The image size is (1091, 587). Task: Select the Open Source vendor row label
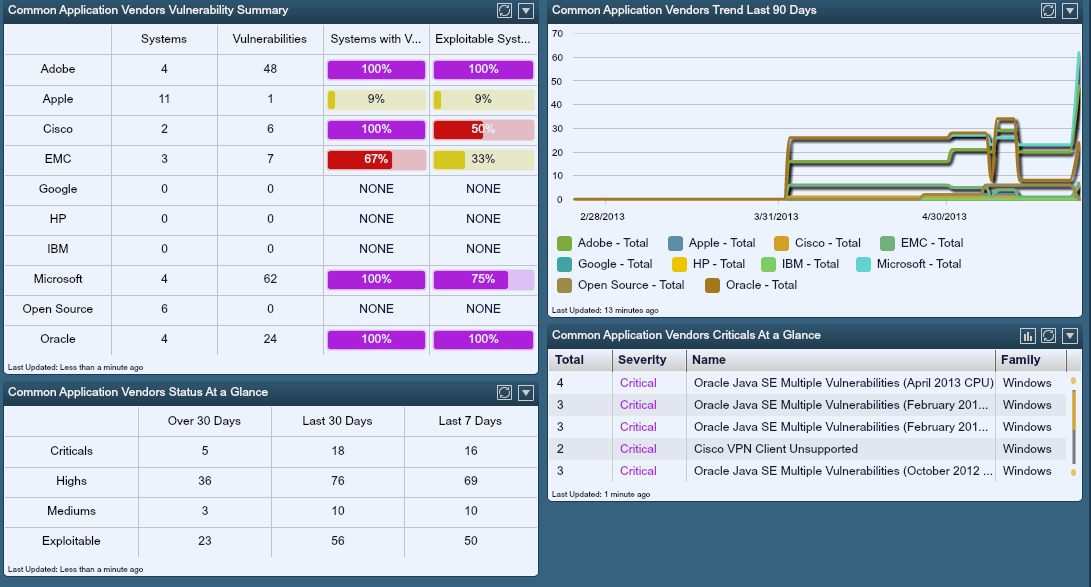point(58,309)
